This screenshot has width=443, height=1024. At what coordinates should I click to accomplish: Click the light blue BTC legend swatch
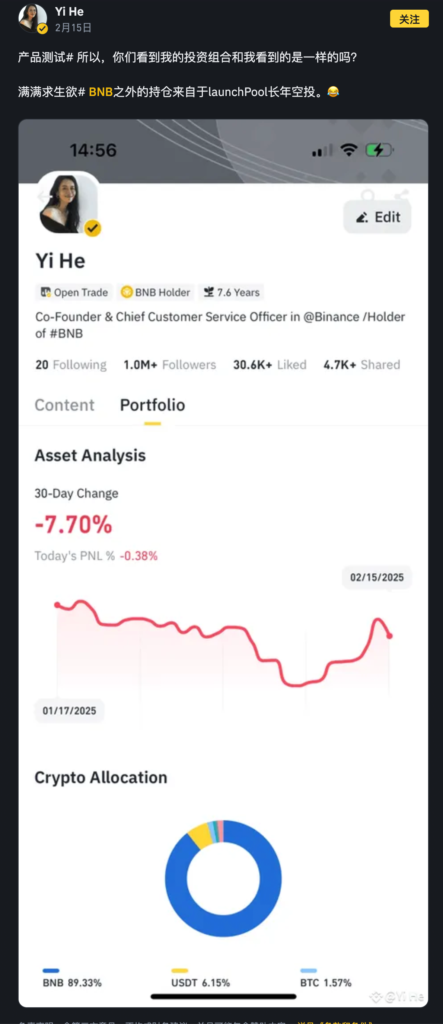309,971
